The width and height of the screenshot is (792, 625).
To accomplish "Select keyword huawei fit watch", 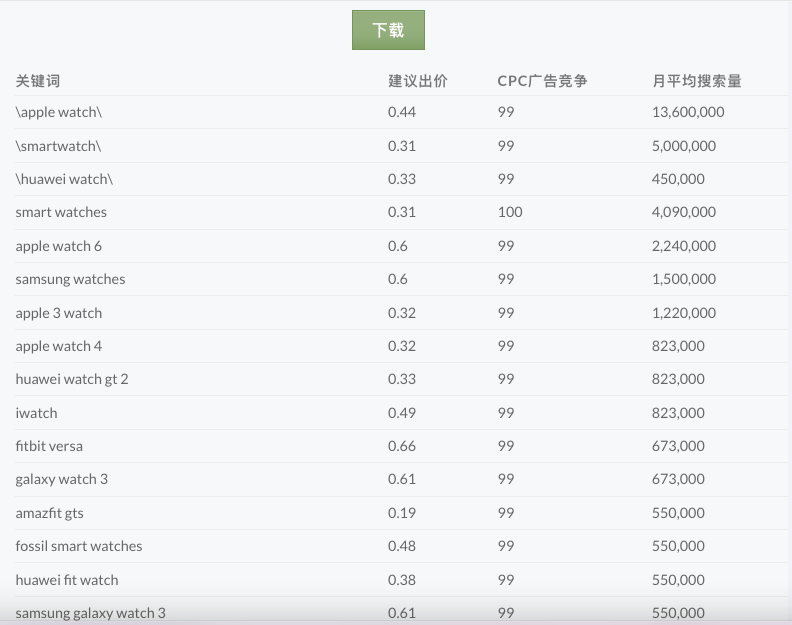I will (67, 580).
